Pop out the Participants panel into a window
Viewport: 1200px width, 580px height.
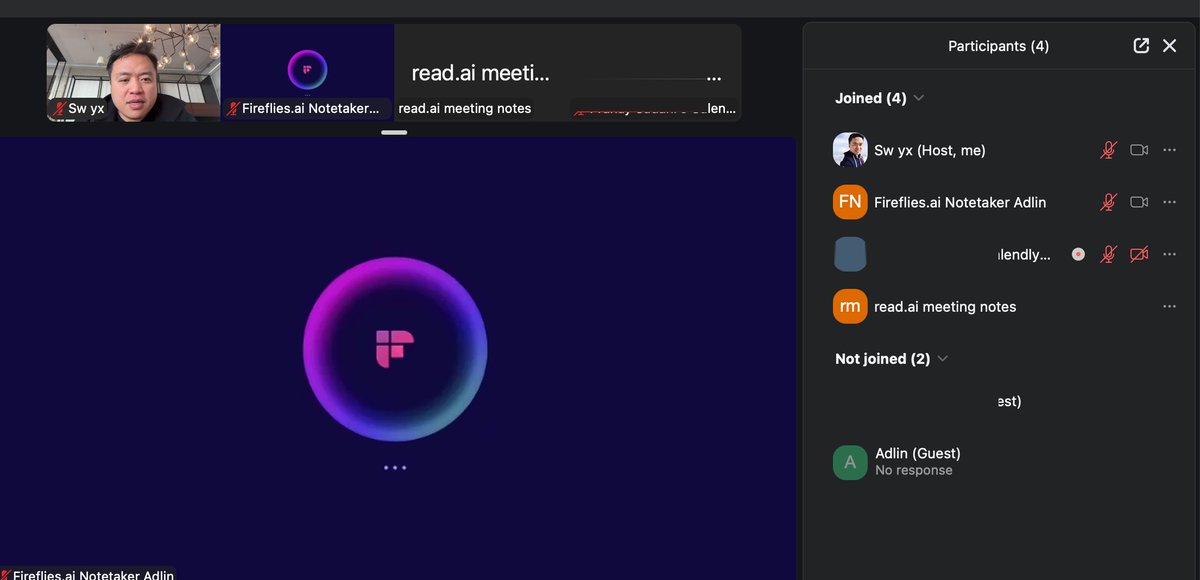pos(1141,46)
